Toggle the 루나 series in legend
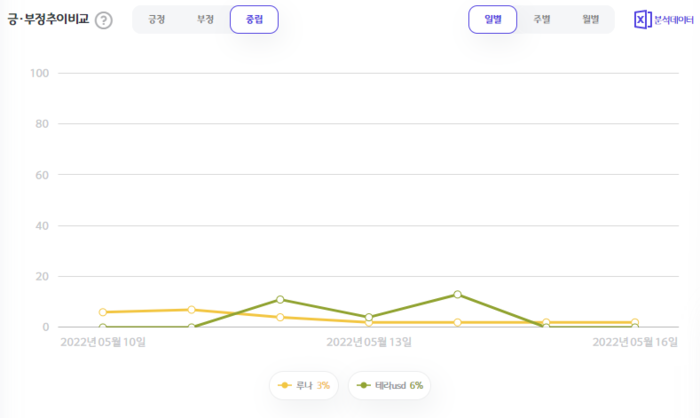 click(x=304, y=385)
